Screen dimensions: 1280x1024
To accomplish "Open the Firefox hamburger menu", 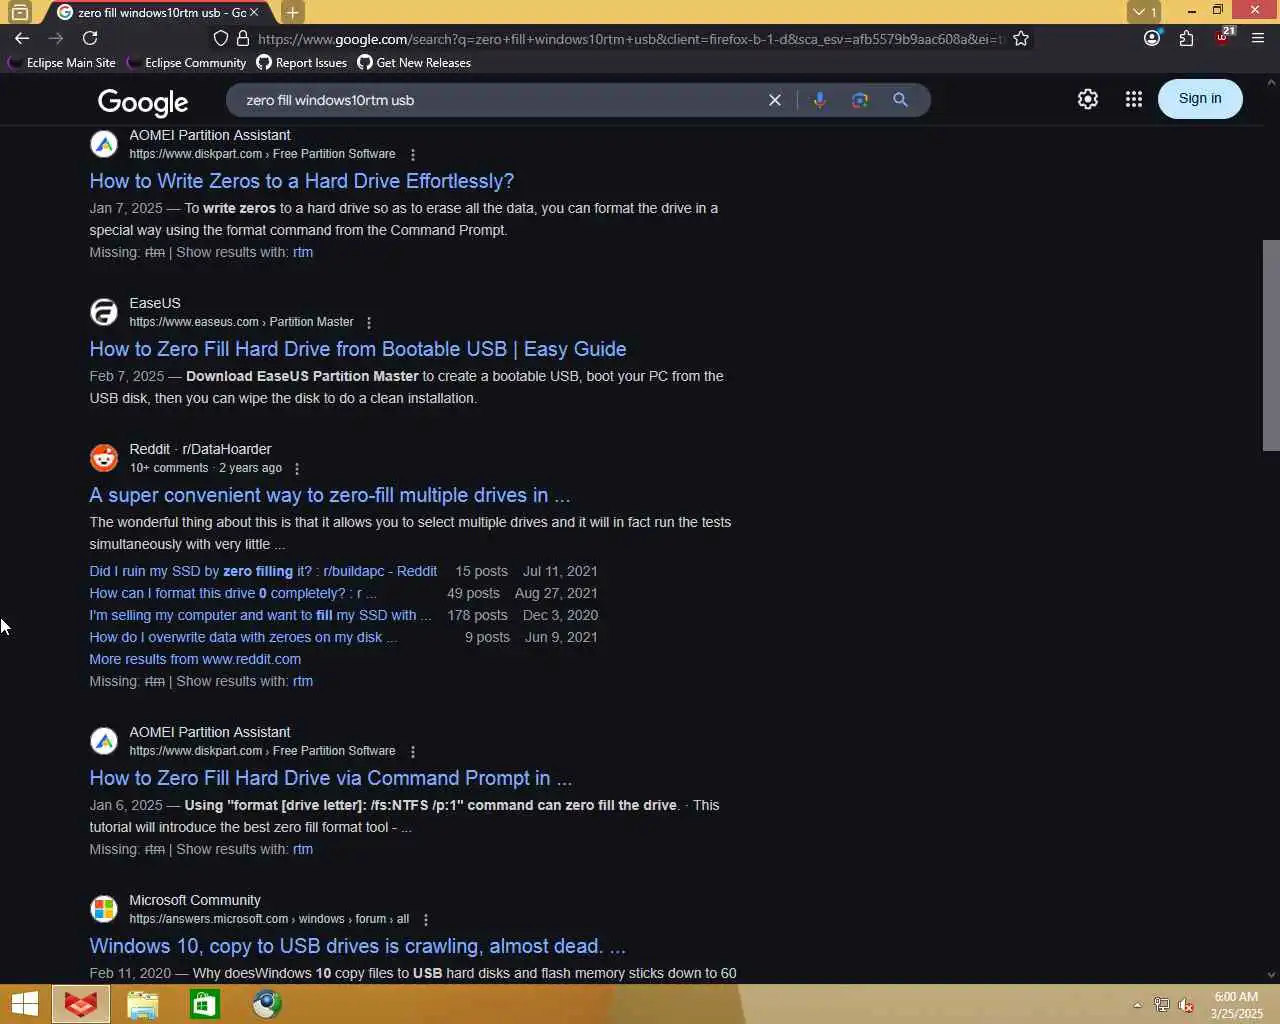I will [1258, 38].
